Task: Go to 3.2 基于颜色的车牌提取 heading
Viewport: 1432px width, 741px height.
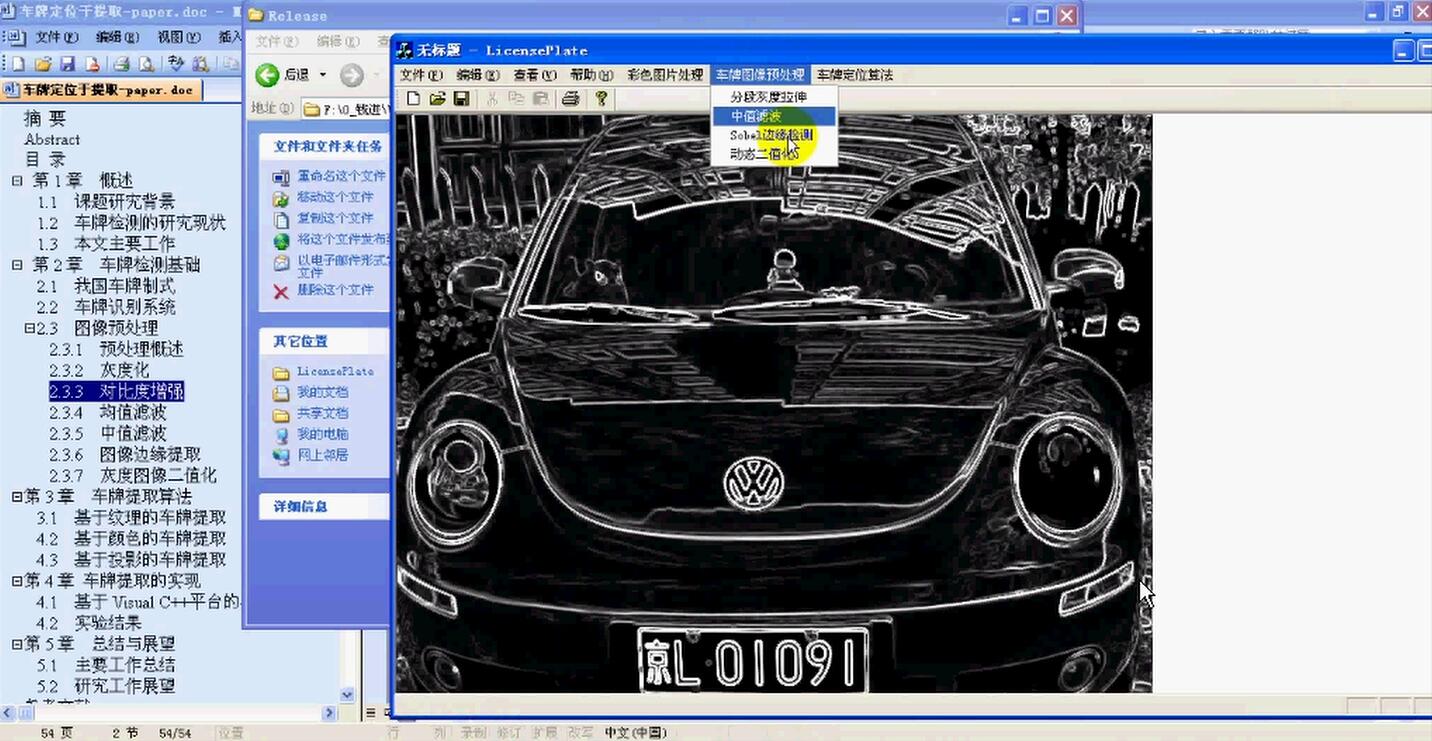Action: tap(132, 538)
